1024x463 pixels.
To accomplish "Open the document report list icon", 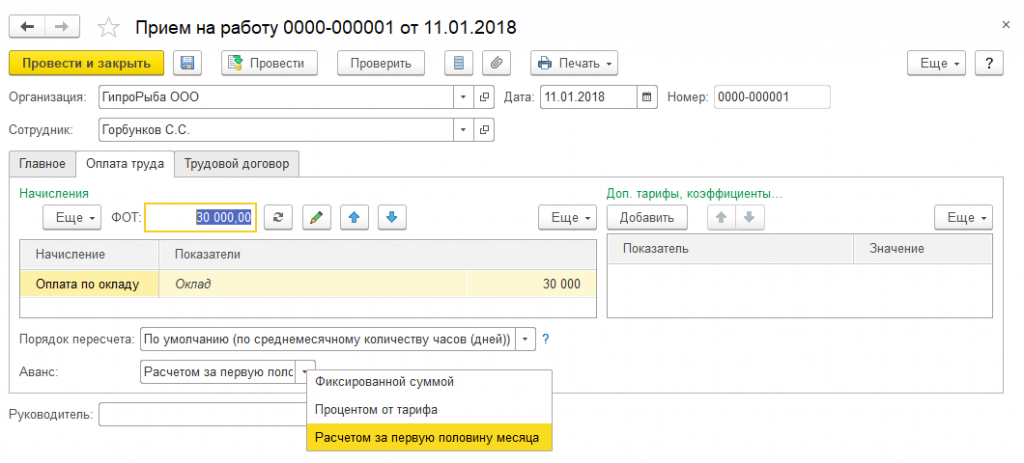I will coord(459,63).
